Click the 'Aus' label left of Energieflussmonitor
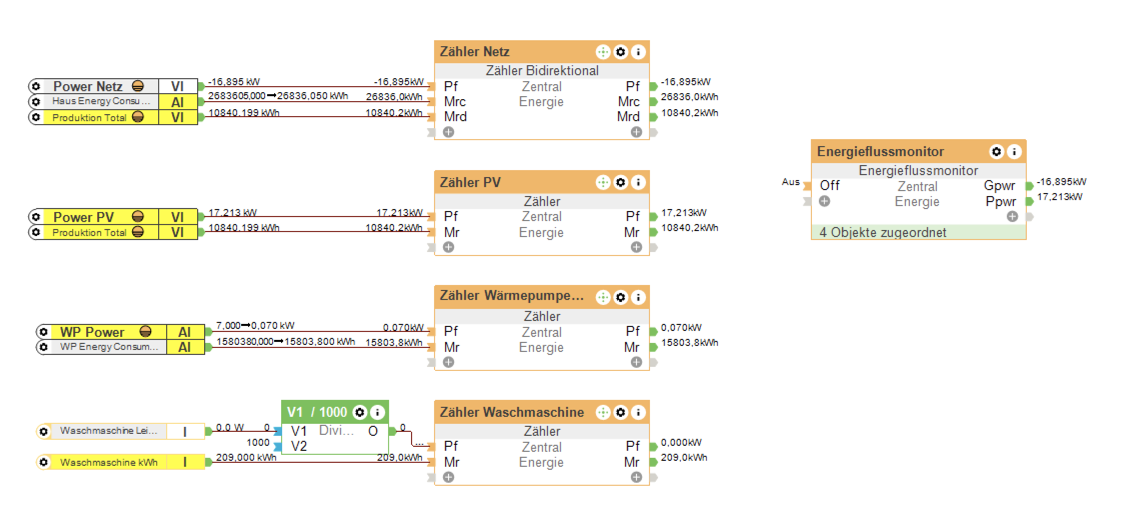The height and width of the screenshot is (515, 1133). tap(790, 182)
